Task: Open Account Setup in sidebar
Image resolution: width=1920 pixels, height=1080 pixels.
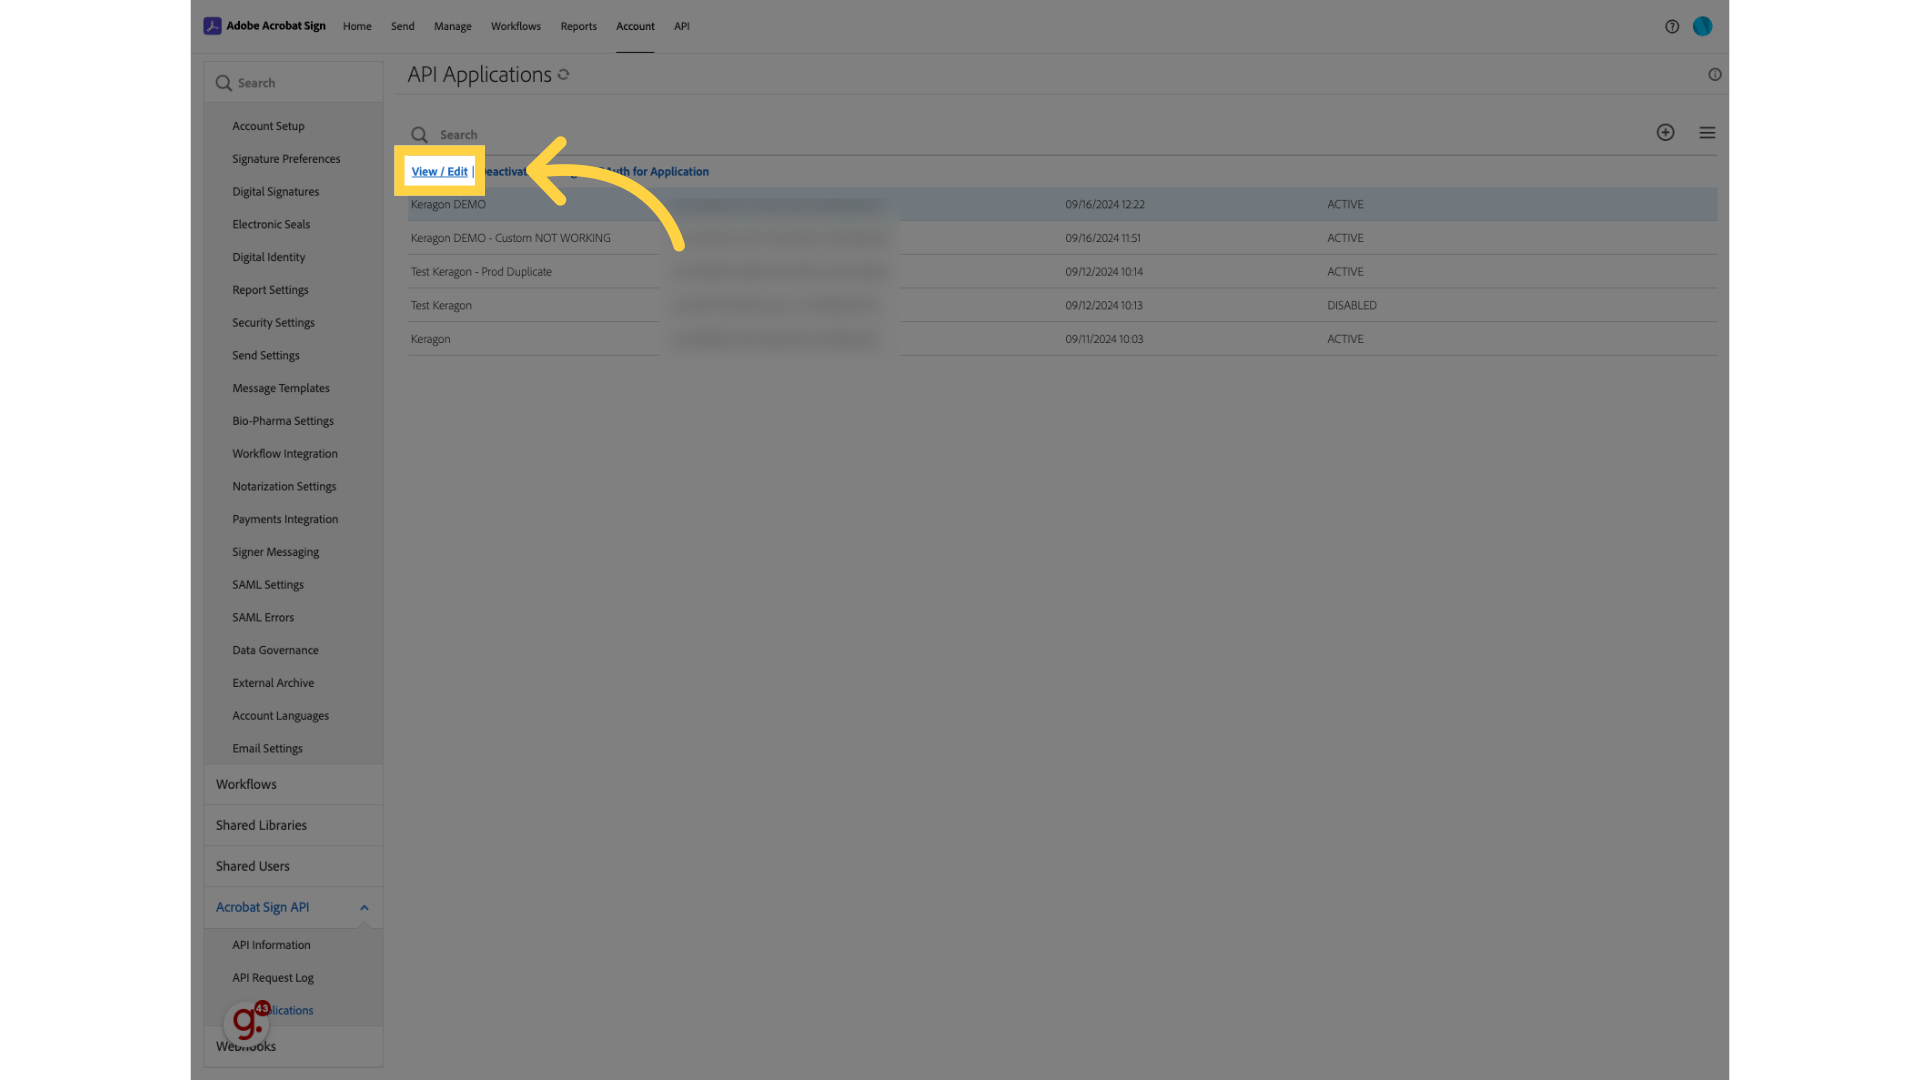Action: coord(268,127)
